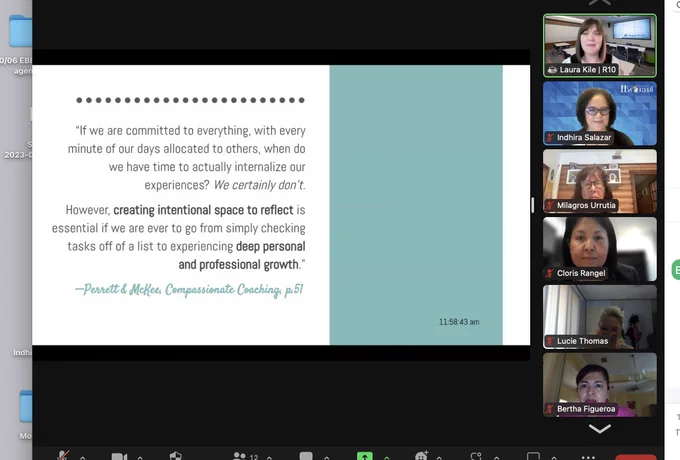Select Cloris Rangel's video thumbnail
This screenshot has width=680, height=460.
(600, 249)
